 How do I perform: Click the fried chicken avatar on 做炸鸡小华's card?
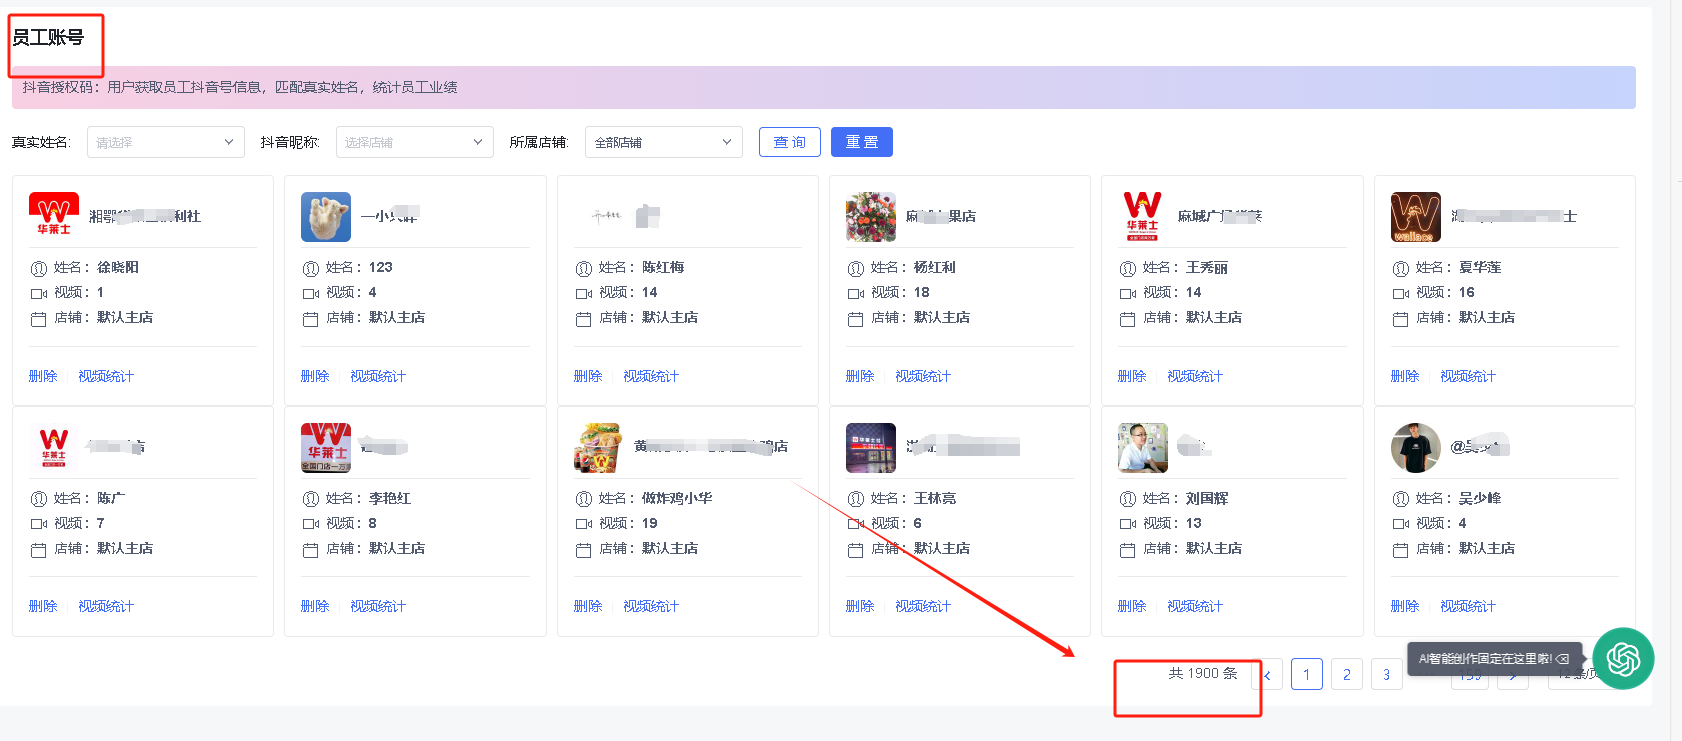click(599, 447)
